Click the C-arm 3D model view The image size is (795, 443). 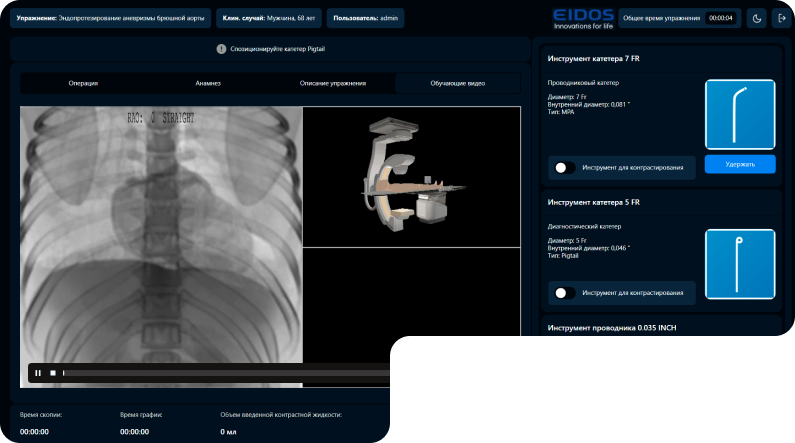point(411,177)
